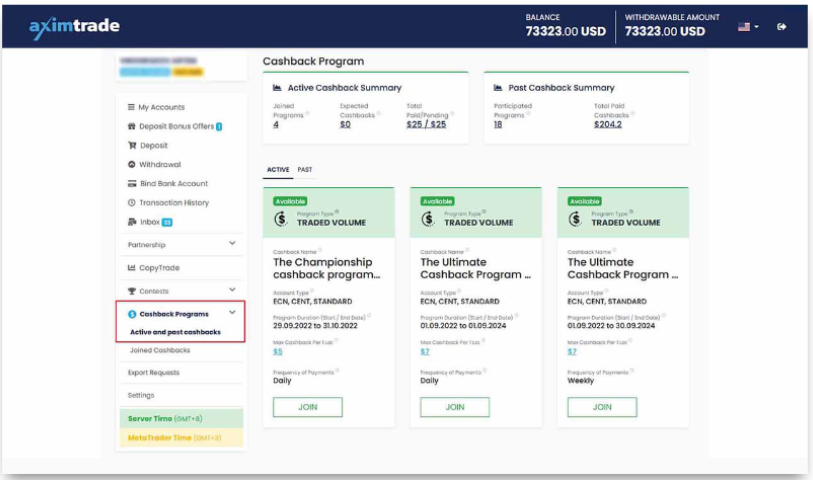Click the Balance 73323.00 USD amount

(x=566, y=32)
